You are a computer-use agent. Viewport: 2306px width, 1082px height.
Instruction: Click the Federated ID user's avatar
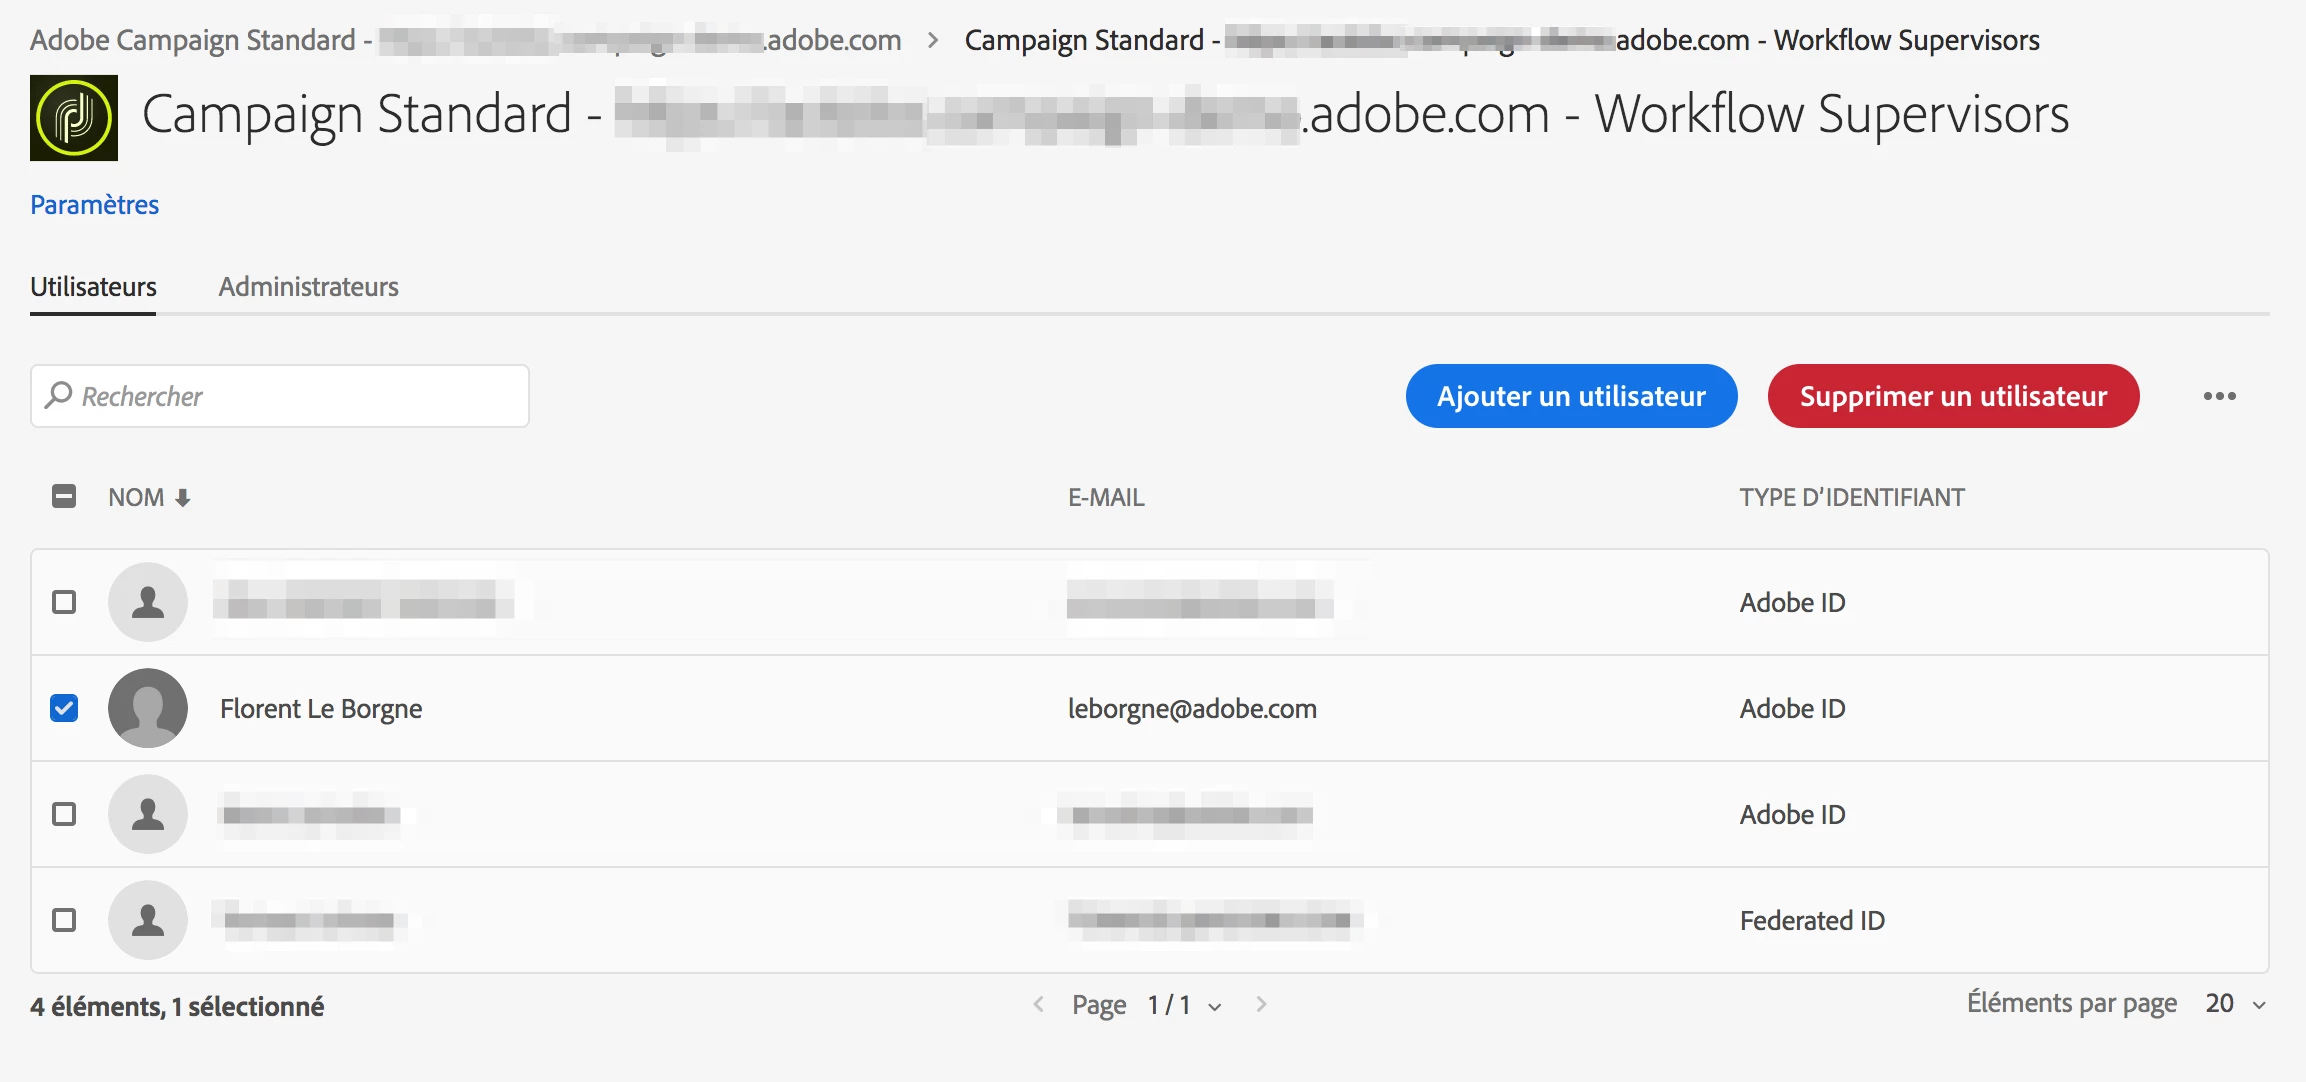[x=148, y=920]
